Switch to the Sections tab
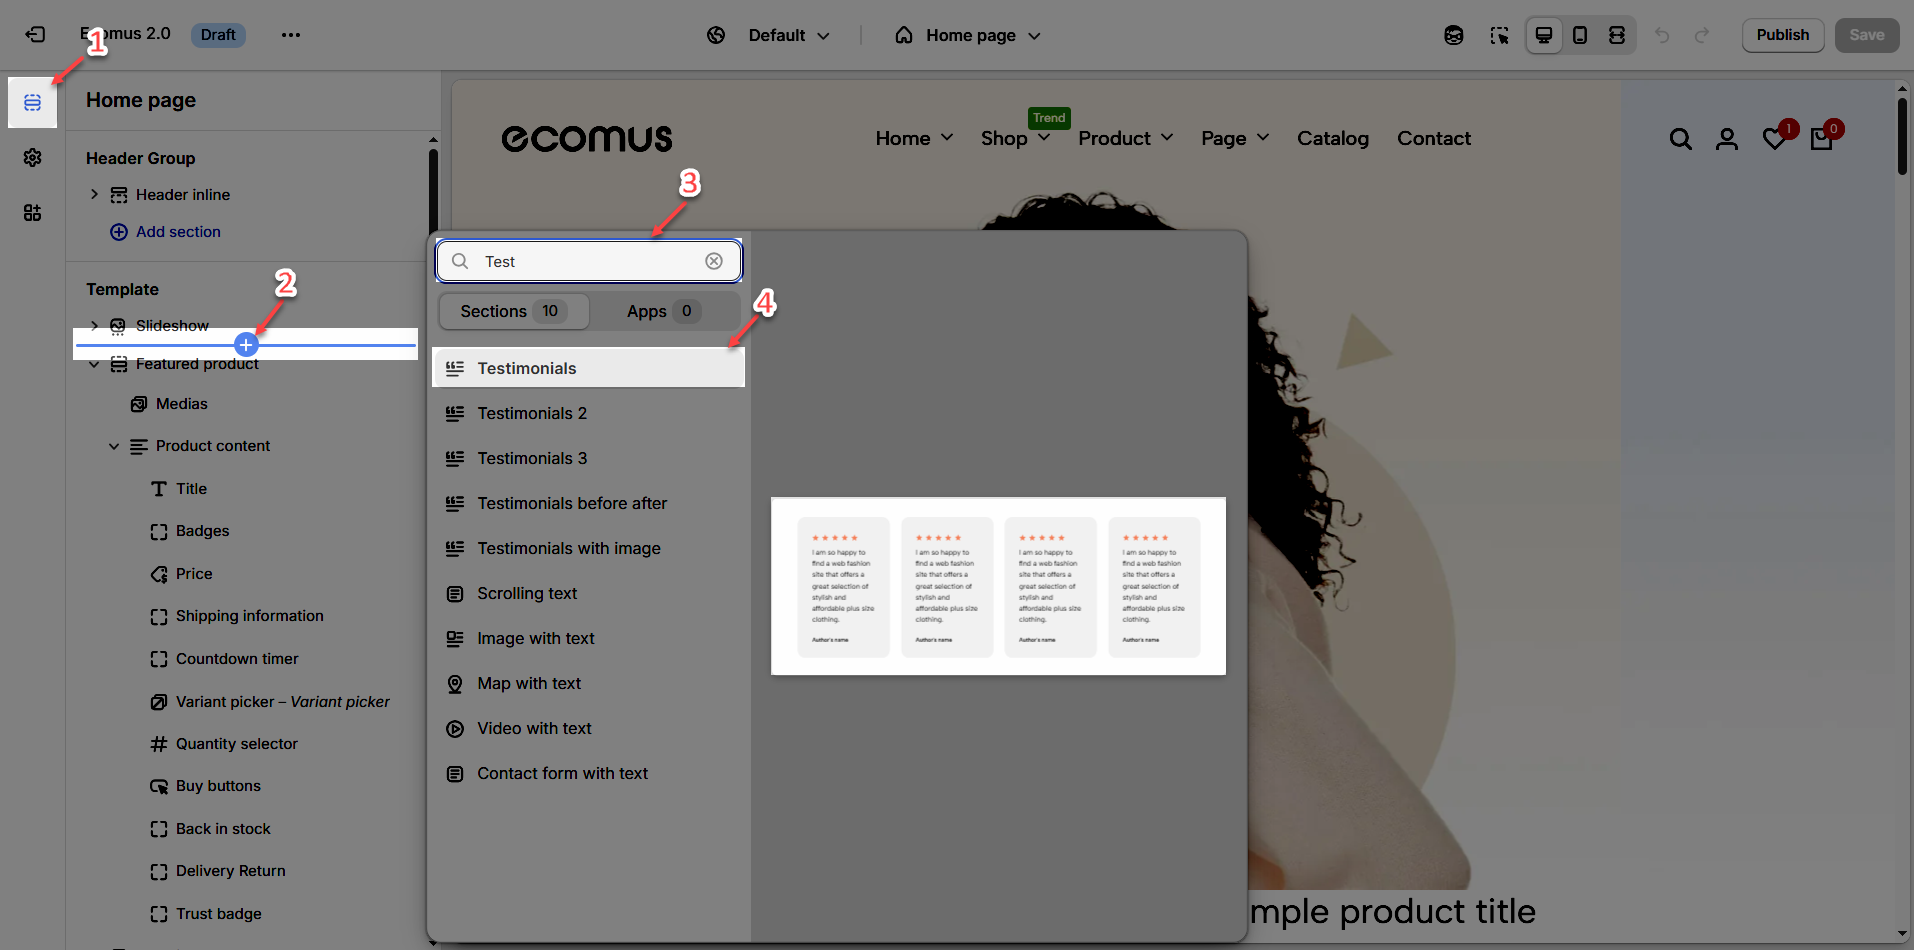The height and width of the screenshot is (950, 1914). pyautogui.click(x=514, y=311)
